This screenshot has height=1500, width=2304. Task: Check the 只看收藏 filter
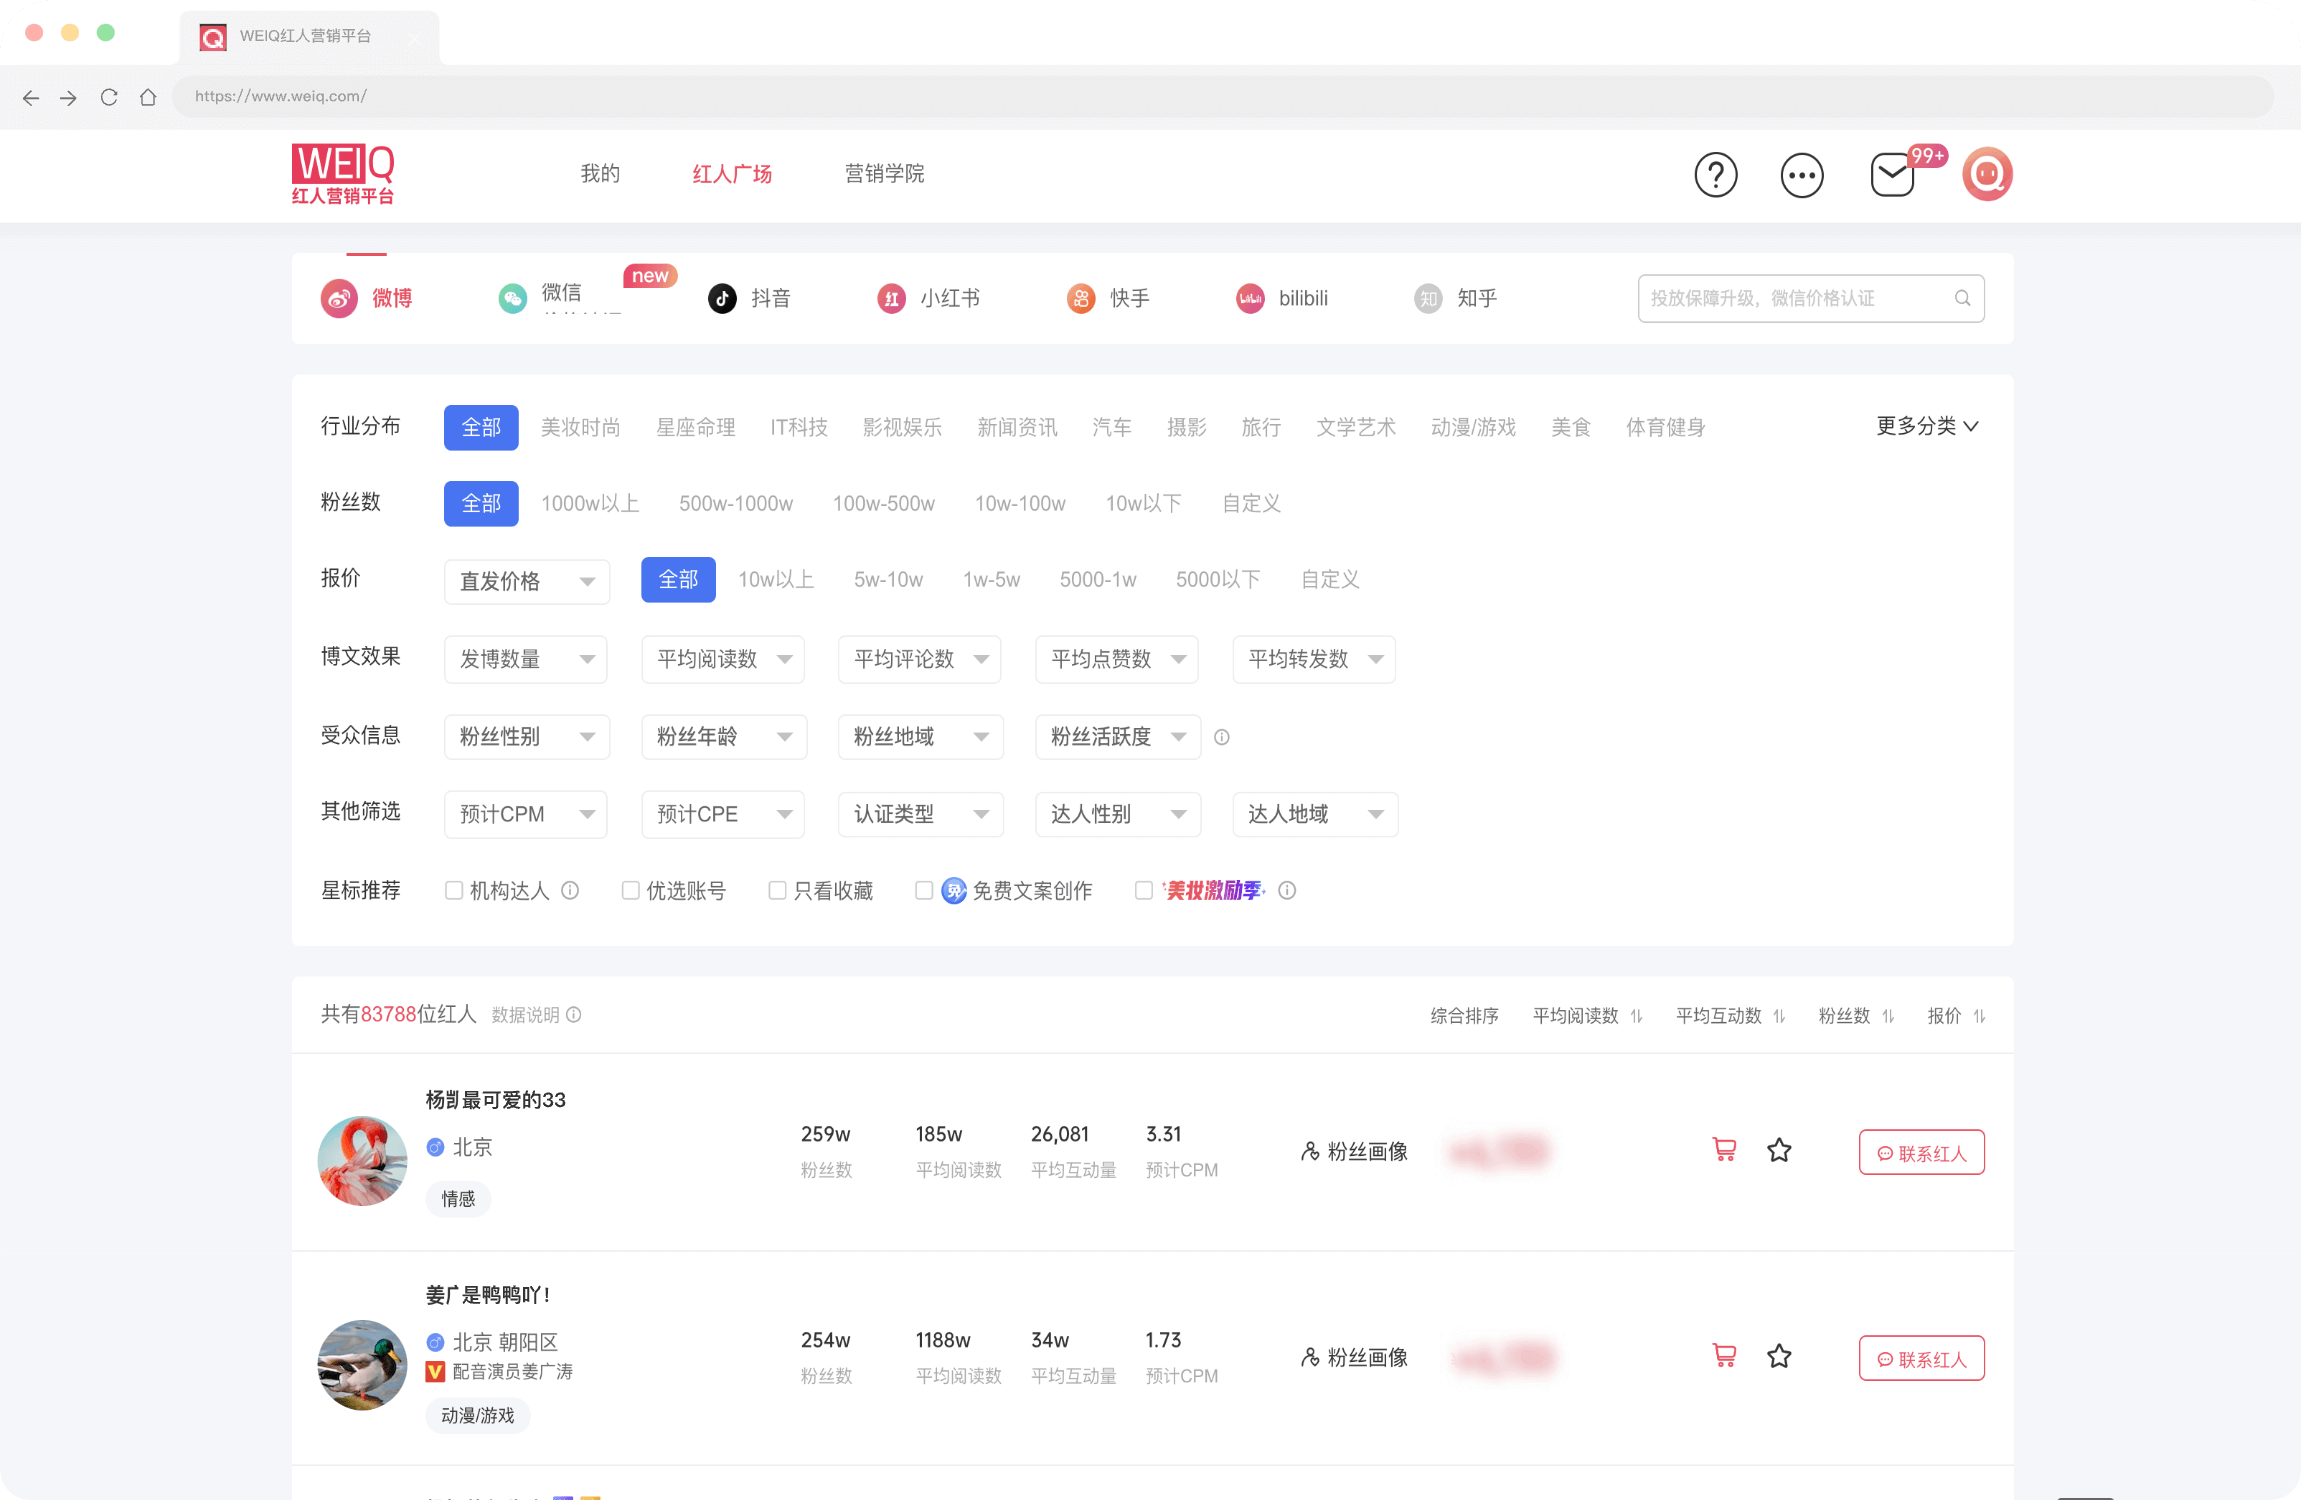(x=777, y=890)
